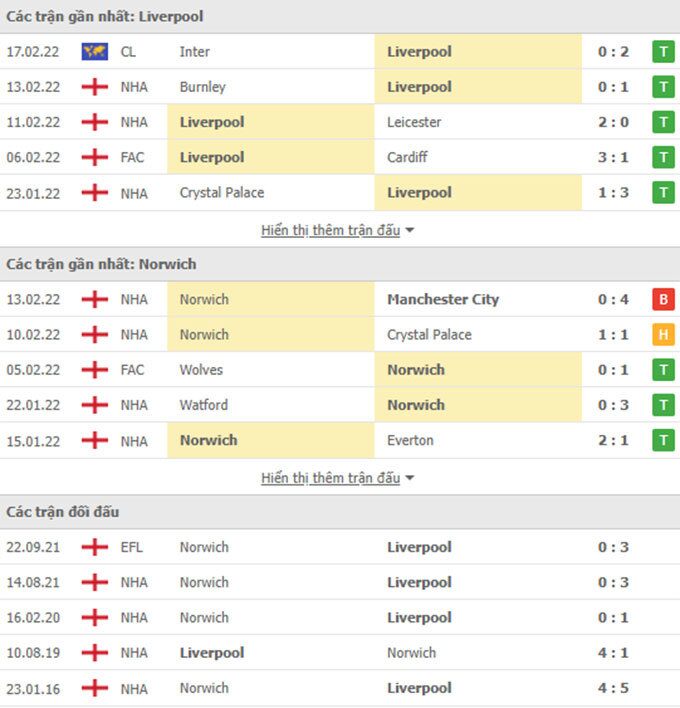Click England flag in 23.01.16 row
The width and height of the screenshot is (680, 708).
tap(95, 688)
